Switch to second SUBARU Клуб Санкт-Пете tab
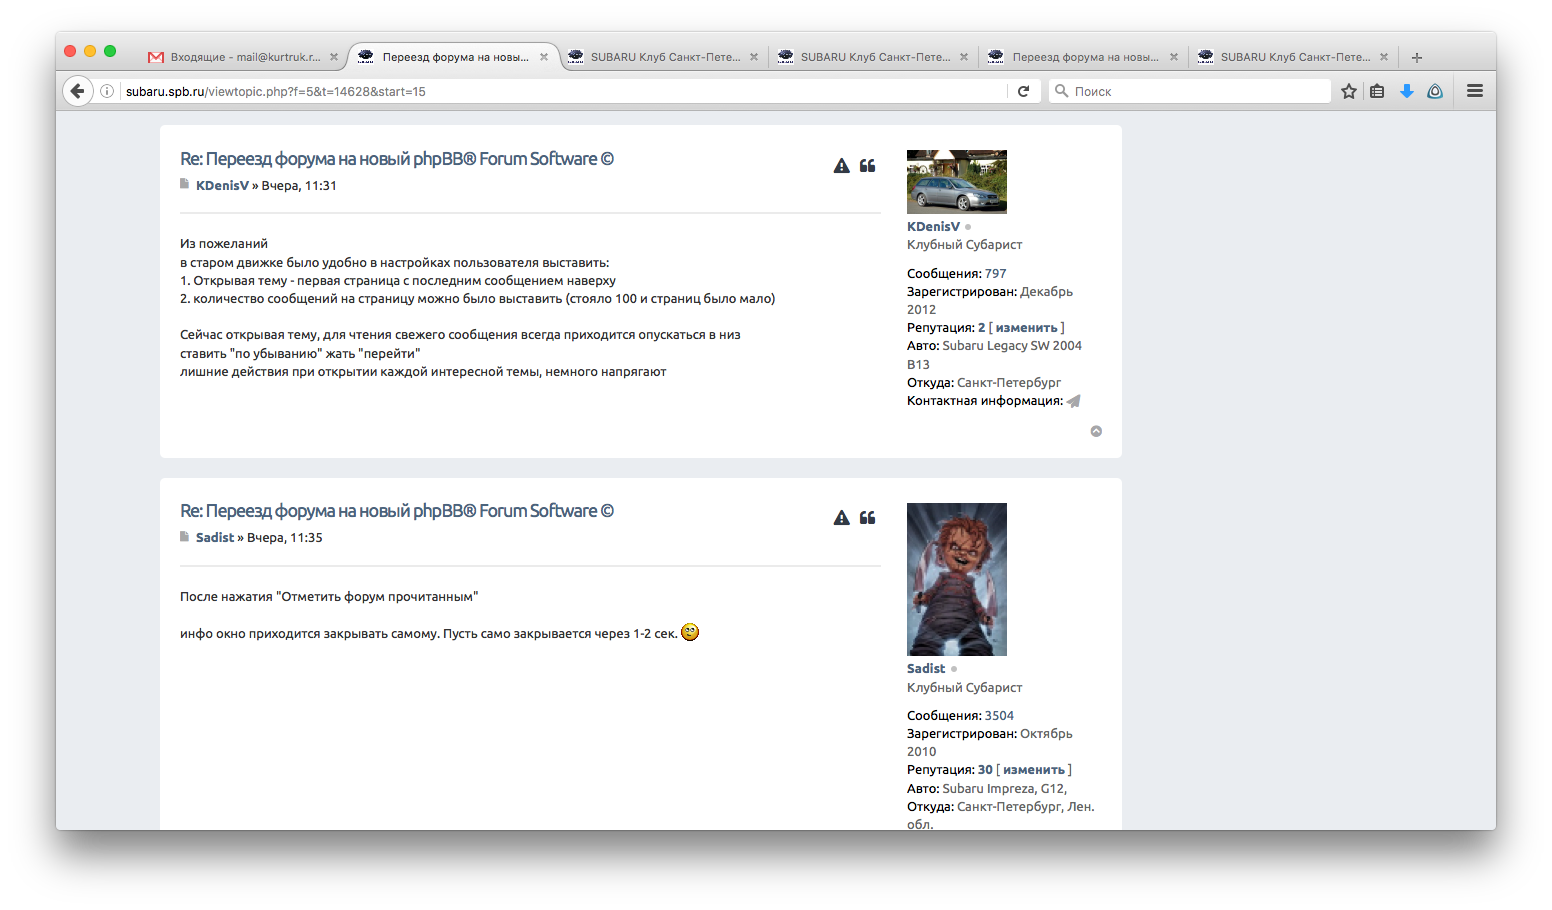The width and height of the screenshot is (1552, 910). pos(875,57)
